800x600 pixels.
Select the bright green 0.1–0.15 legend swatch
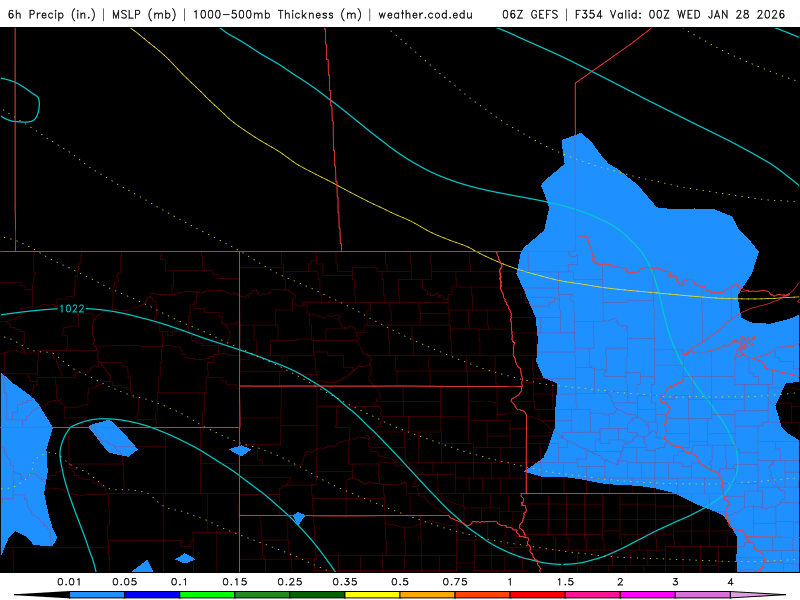tap(207, 595)
